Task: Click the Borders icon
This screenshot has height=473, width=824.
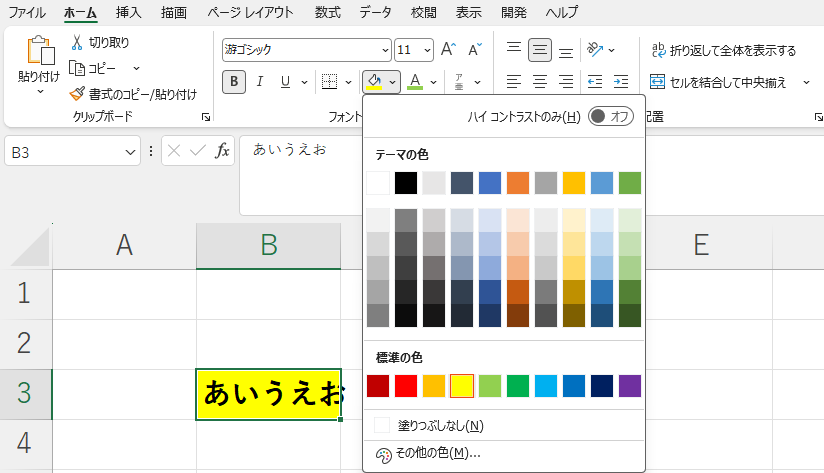Action: pos(329,81)
